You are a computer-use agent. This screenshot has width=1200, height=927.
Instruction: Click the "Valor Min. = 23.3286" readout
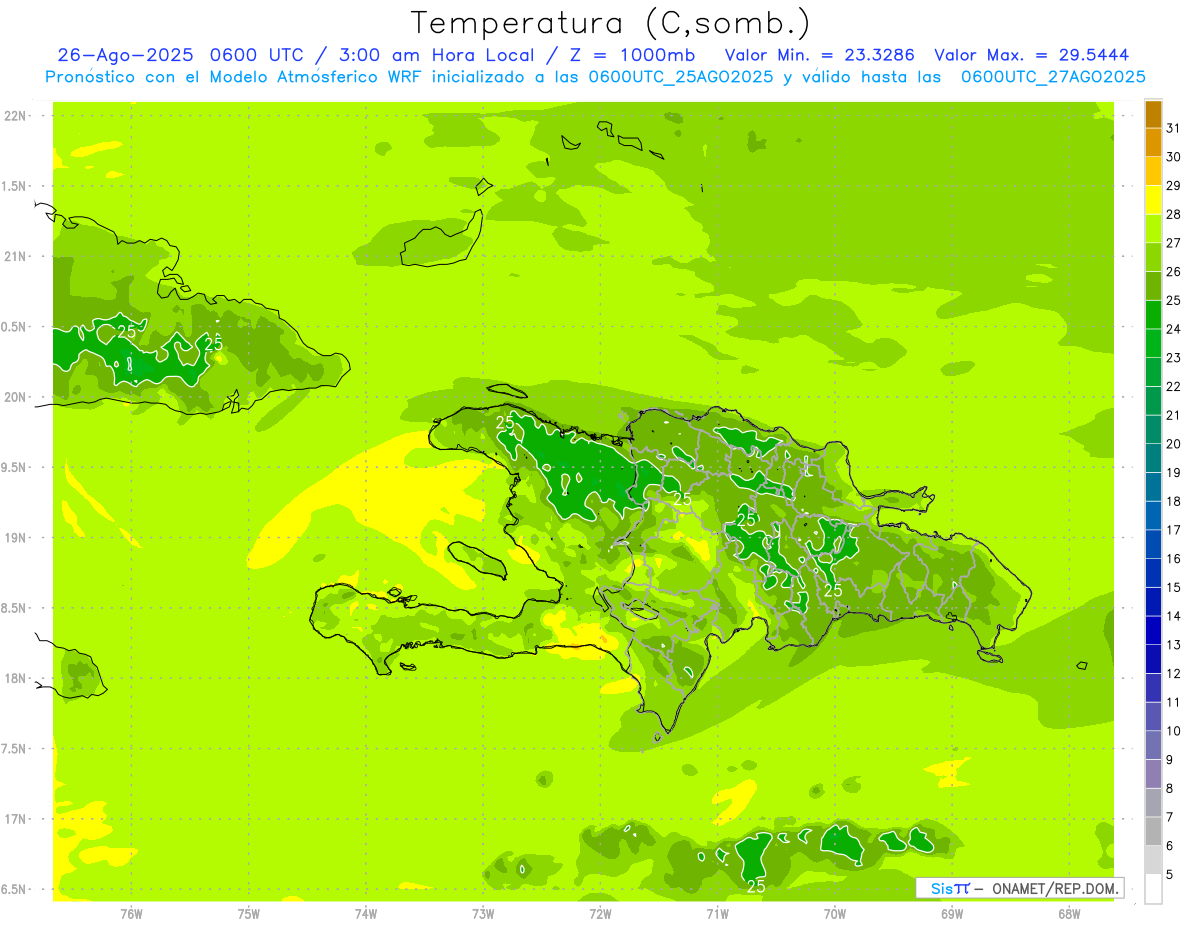819,55
